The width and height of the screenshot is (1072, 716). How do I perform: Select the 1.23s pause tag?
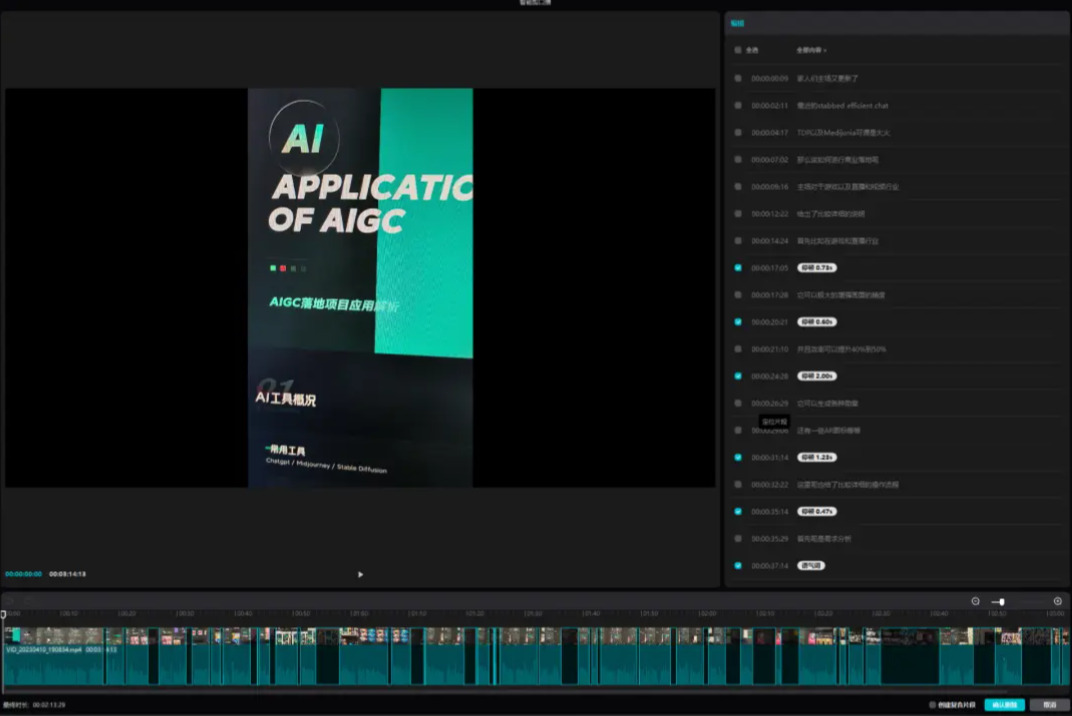[817, 457]
